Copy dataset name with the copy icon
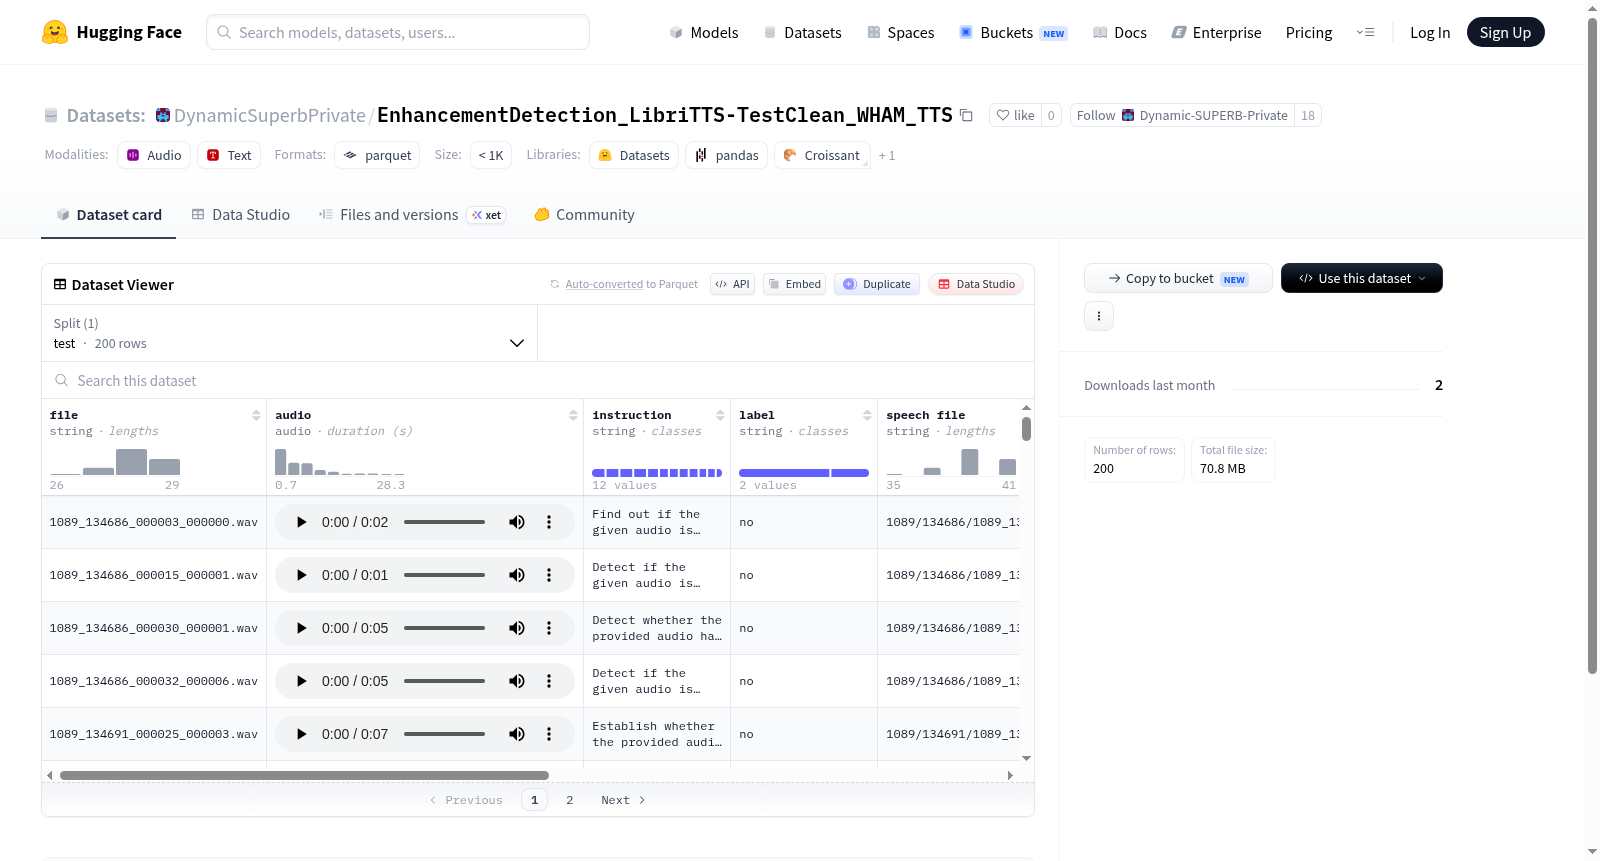Image resolution: width=1600 pixels, height=861 pixels. pos(966,115)
